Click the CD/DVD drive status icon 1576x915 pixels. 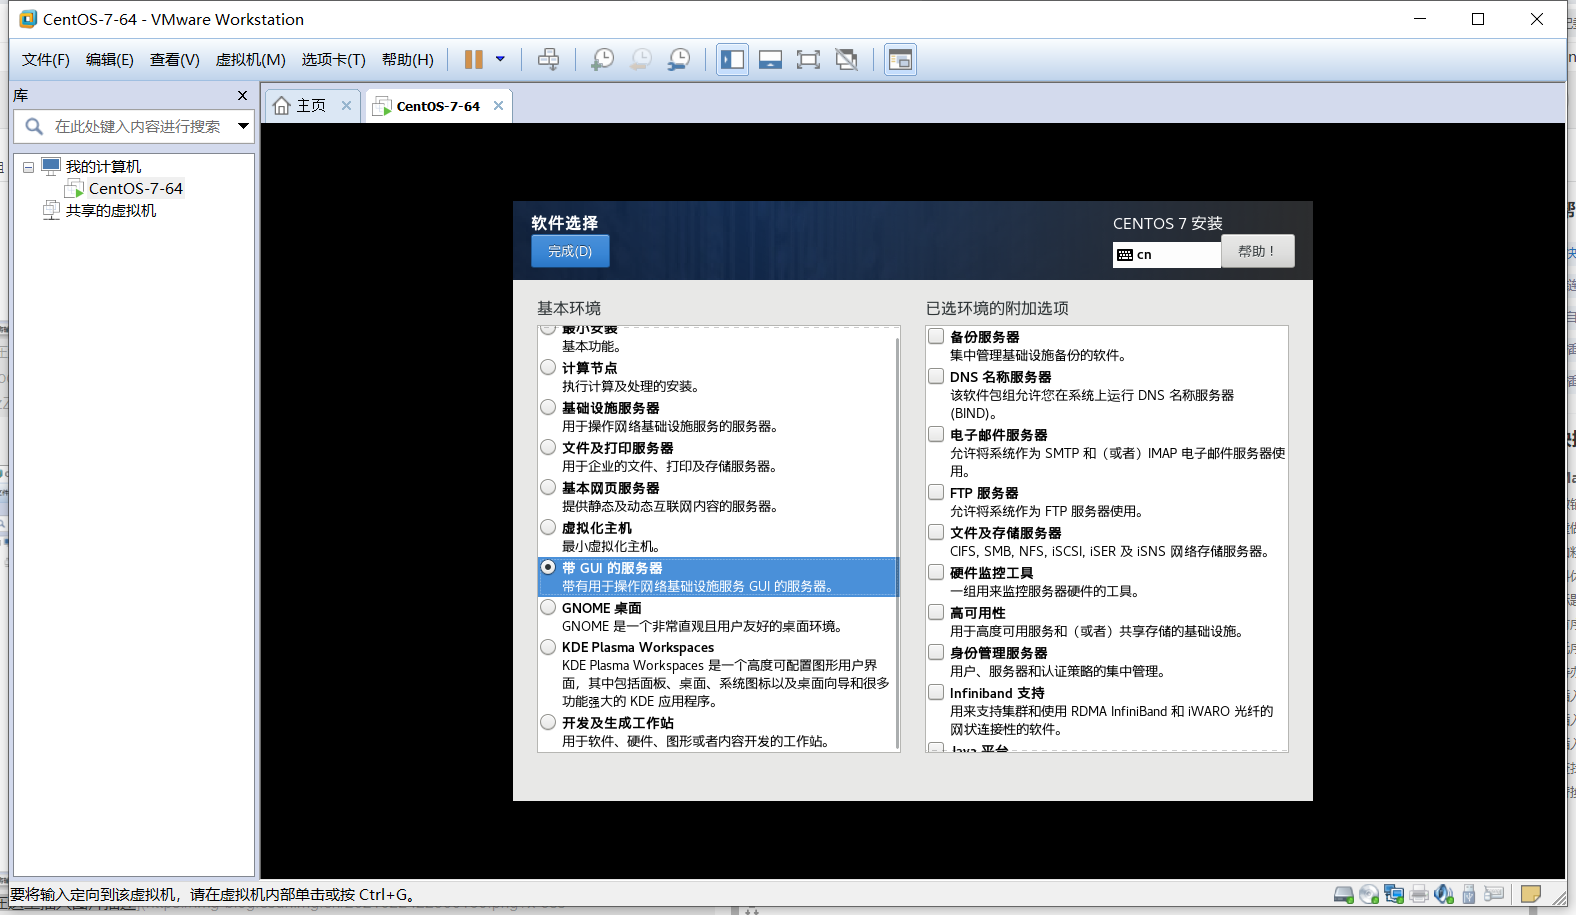1369,894
